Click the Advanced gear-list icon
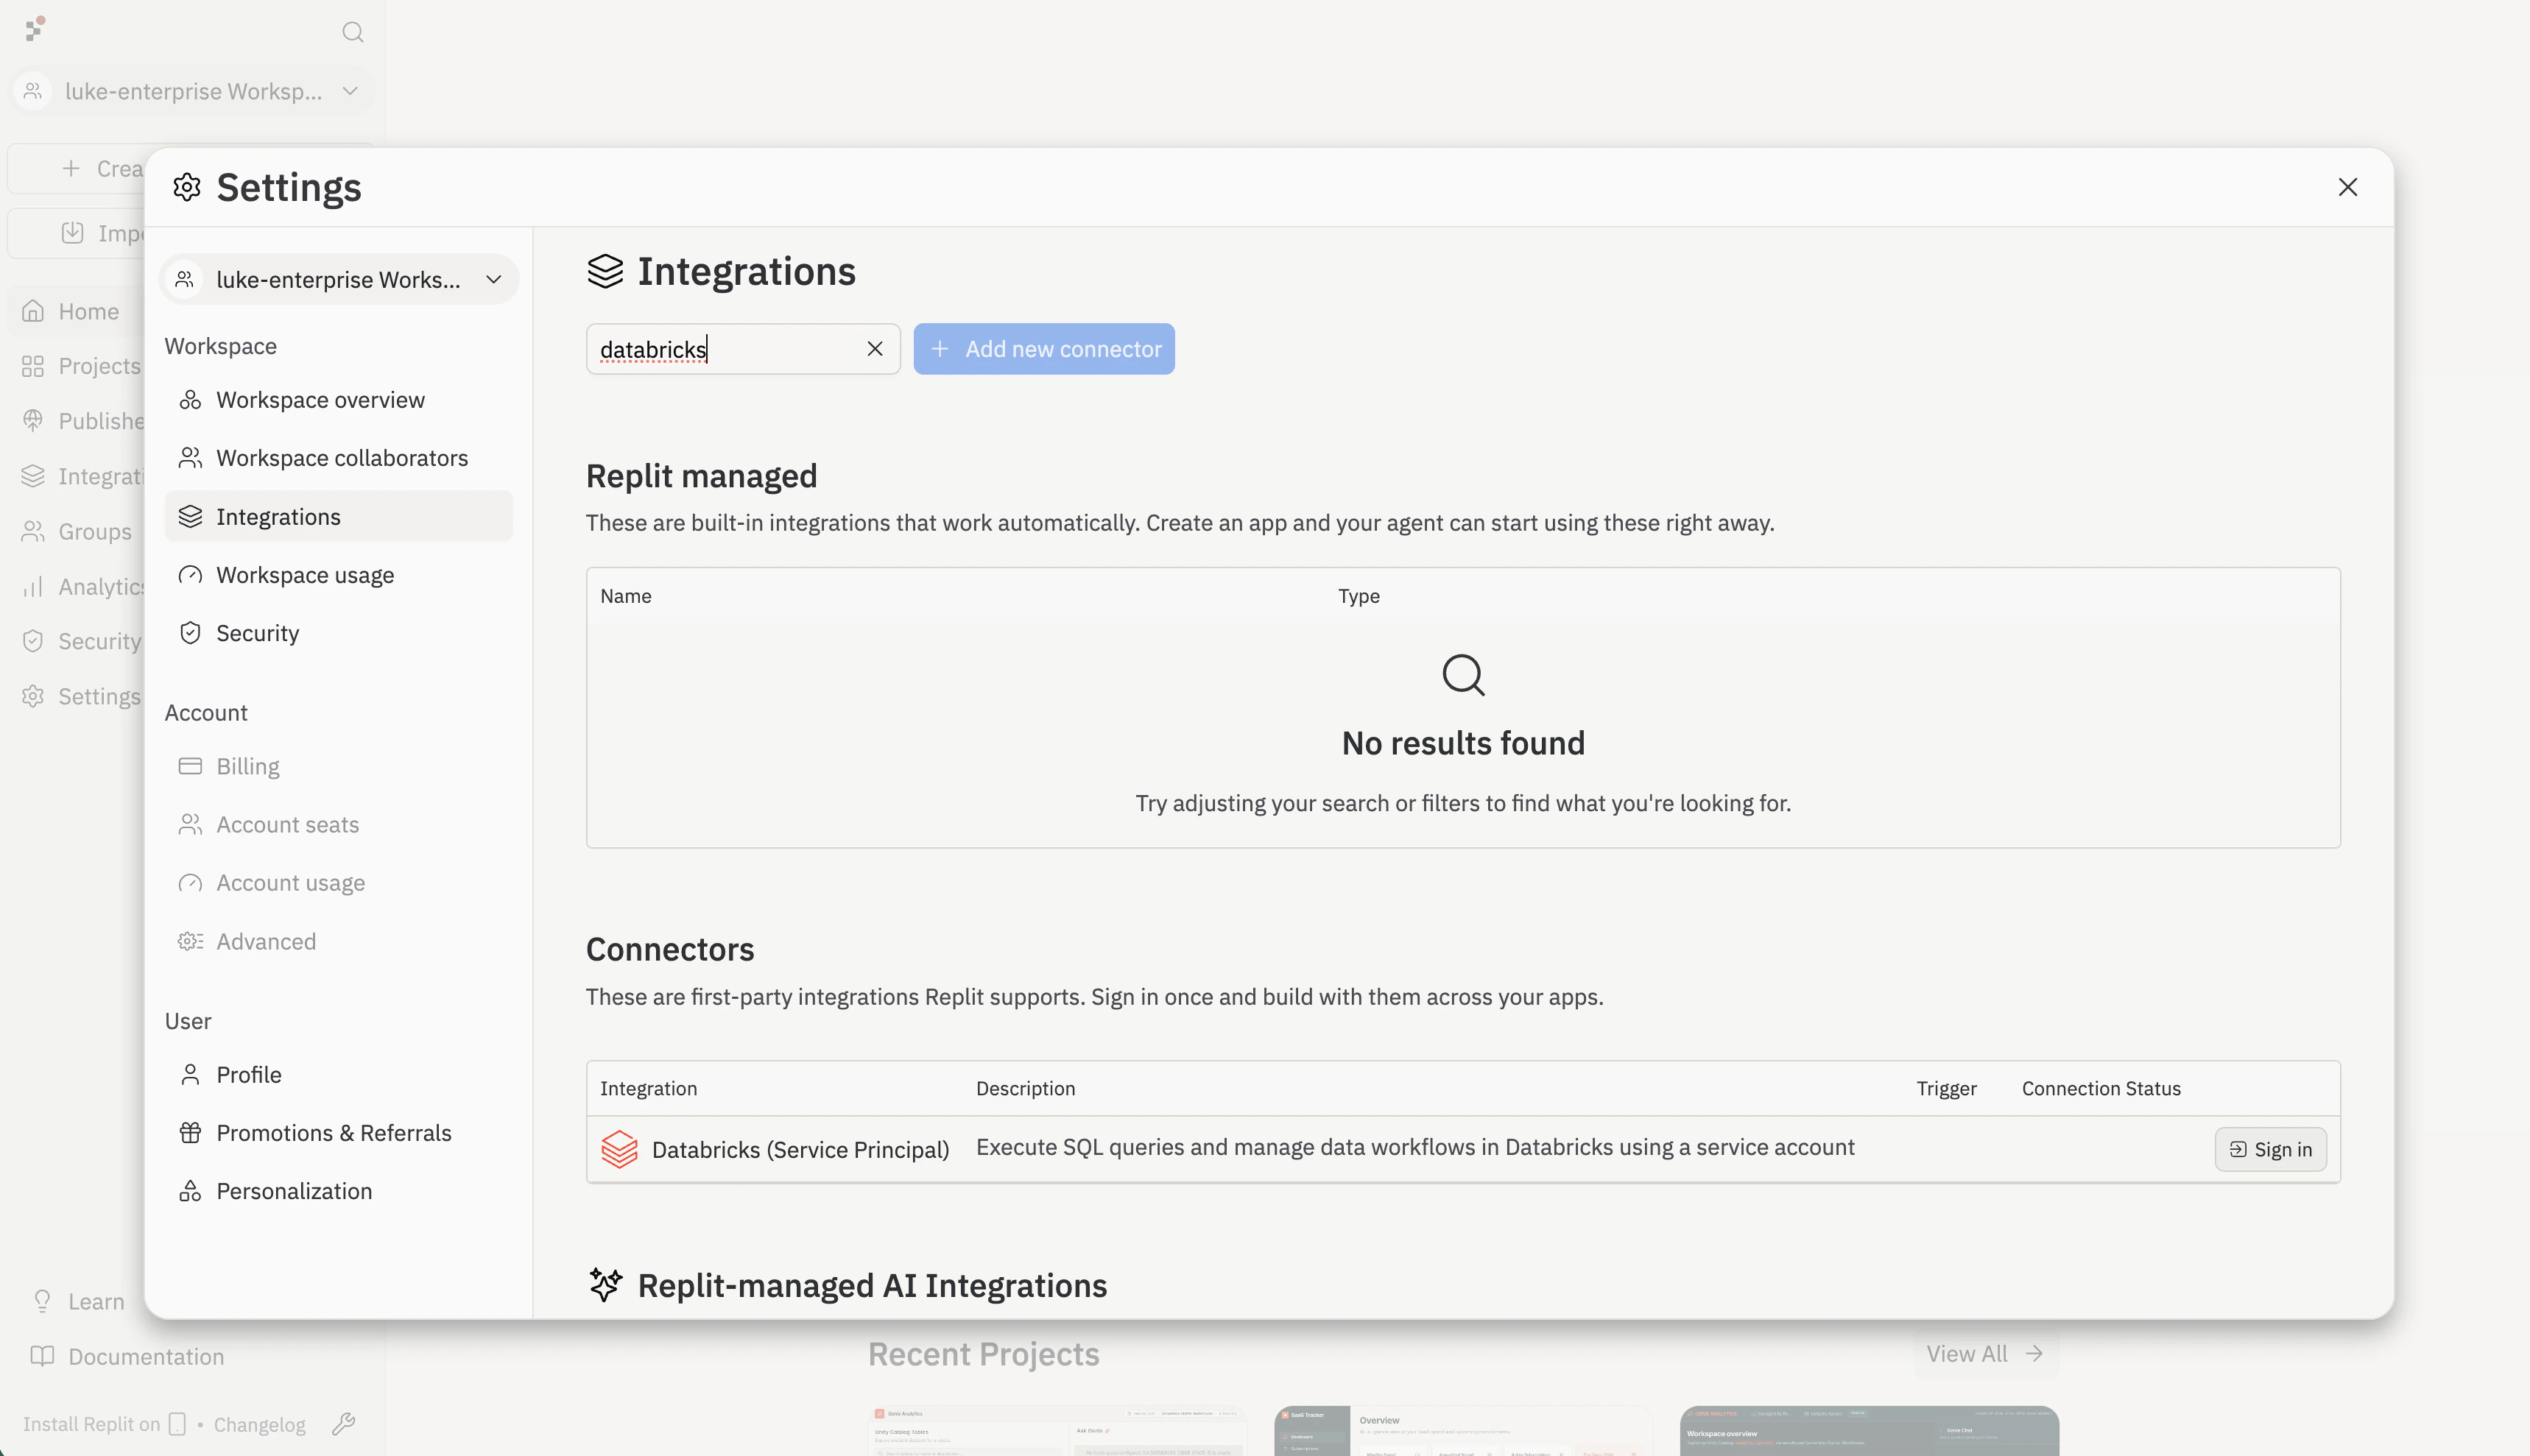This screenshot has width=2530, height=1456. 190,941
